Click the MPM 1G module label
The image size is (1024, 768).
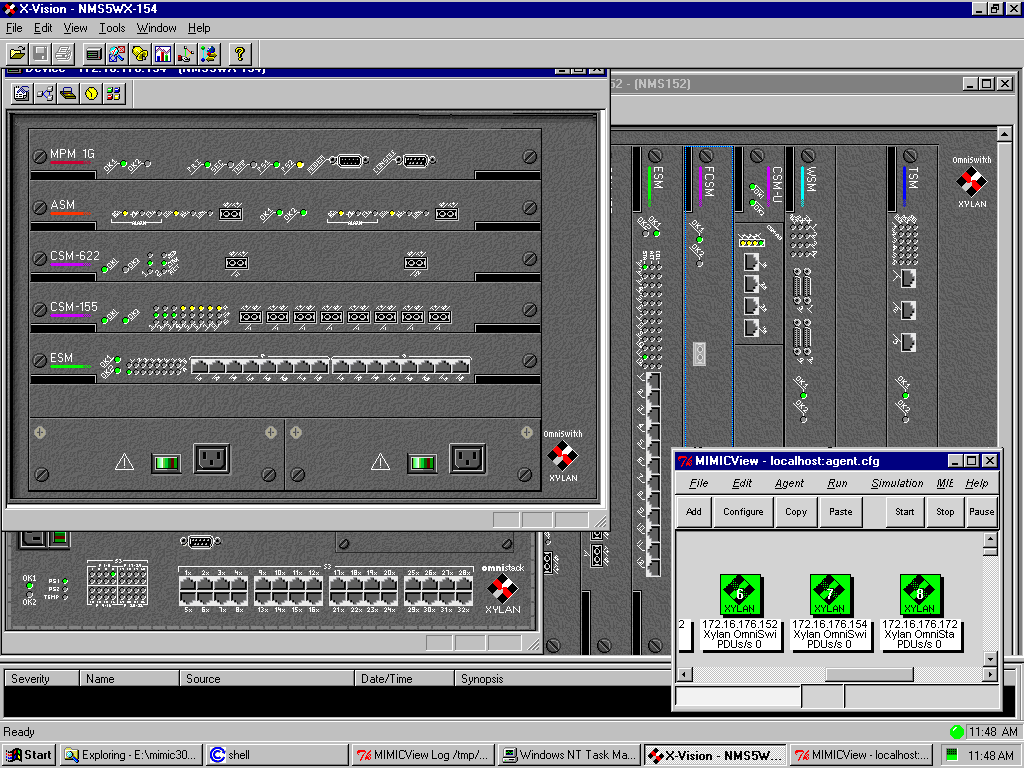(72, 153)
